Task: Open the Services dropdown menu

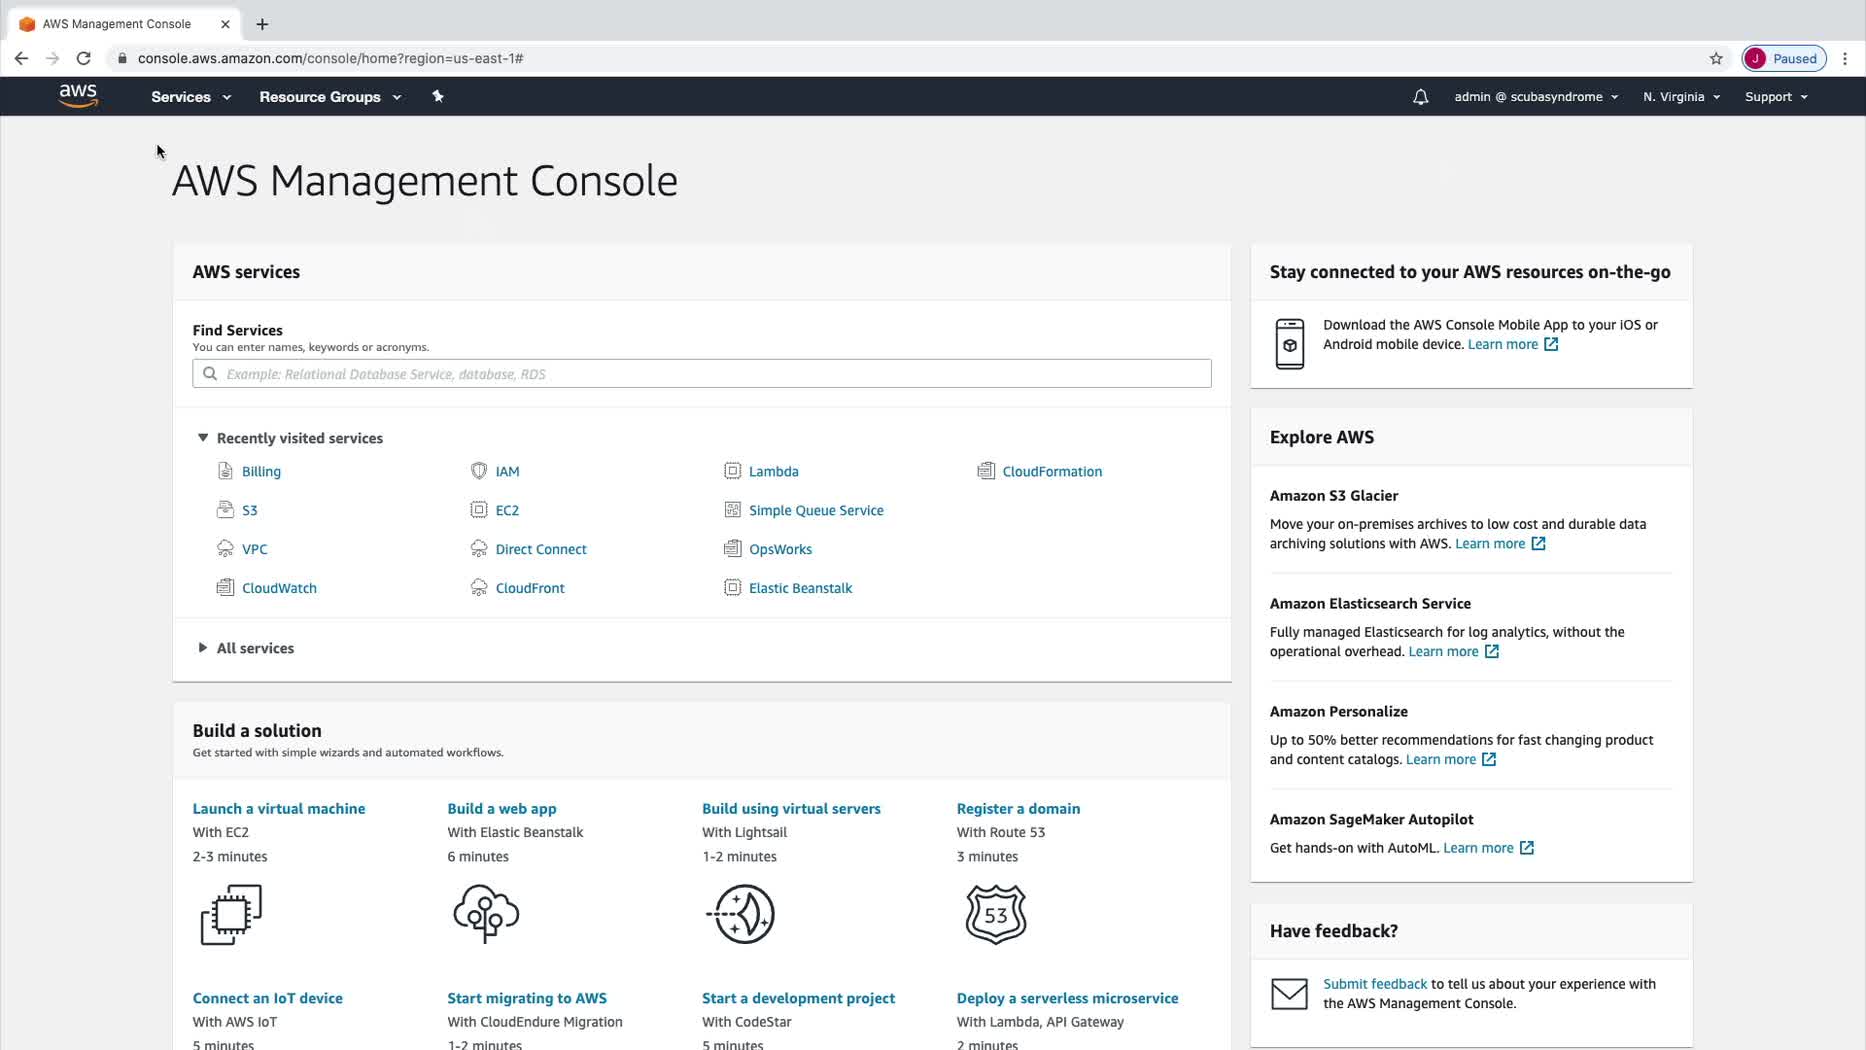Action: 191,97
